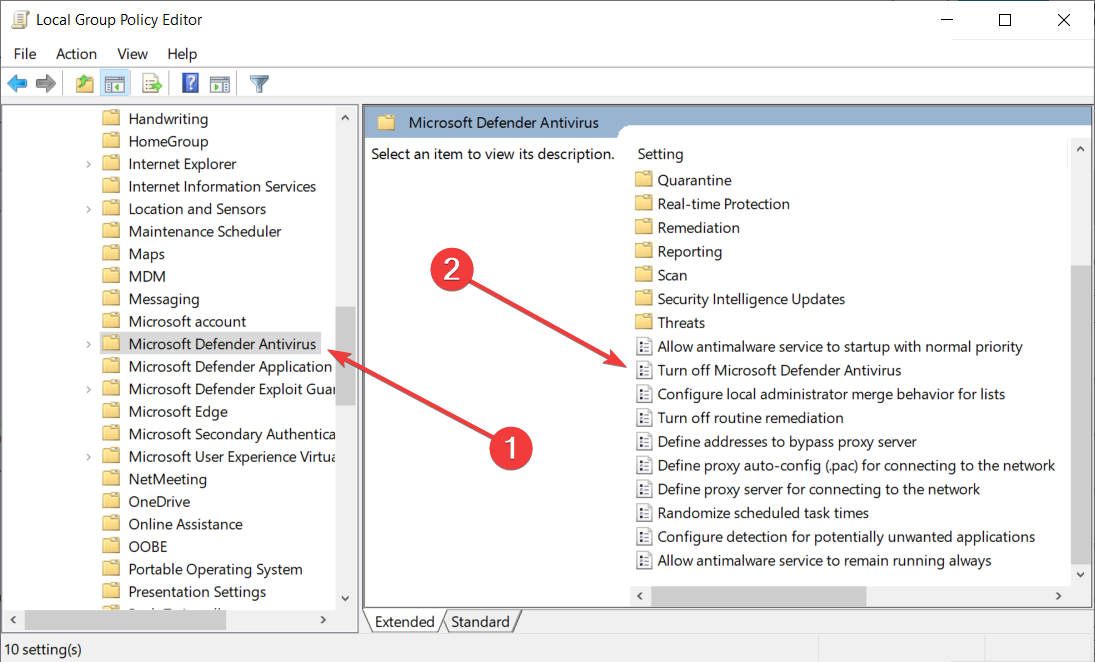Expand the Internet Explorer tree node
This screenshot has width=1095, height=662.
pyautogui.click(x=88, y=164)
